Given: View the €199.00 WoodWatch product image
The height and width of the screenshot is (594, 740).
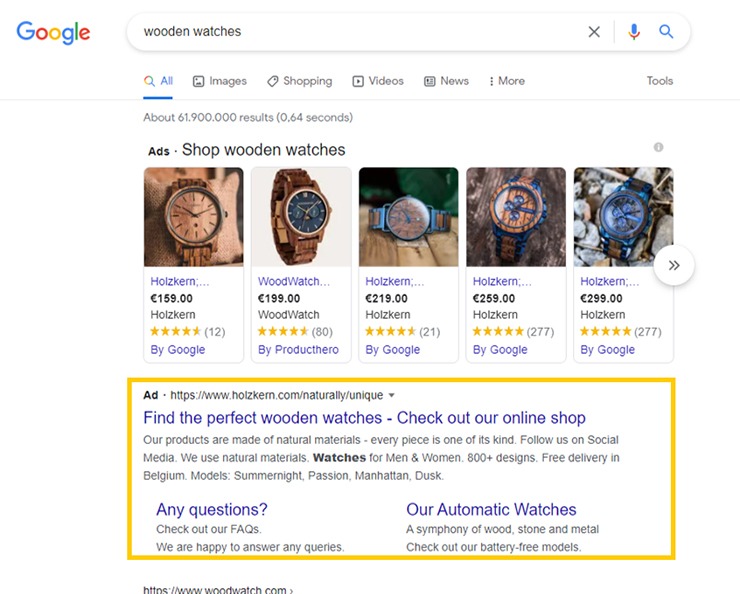Looking at the screenshot, I should [301, 217].
